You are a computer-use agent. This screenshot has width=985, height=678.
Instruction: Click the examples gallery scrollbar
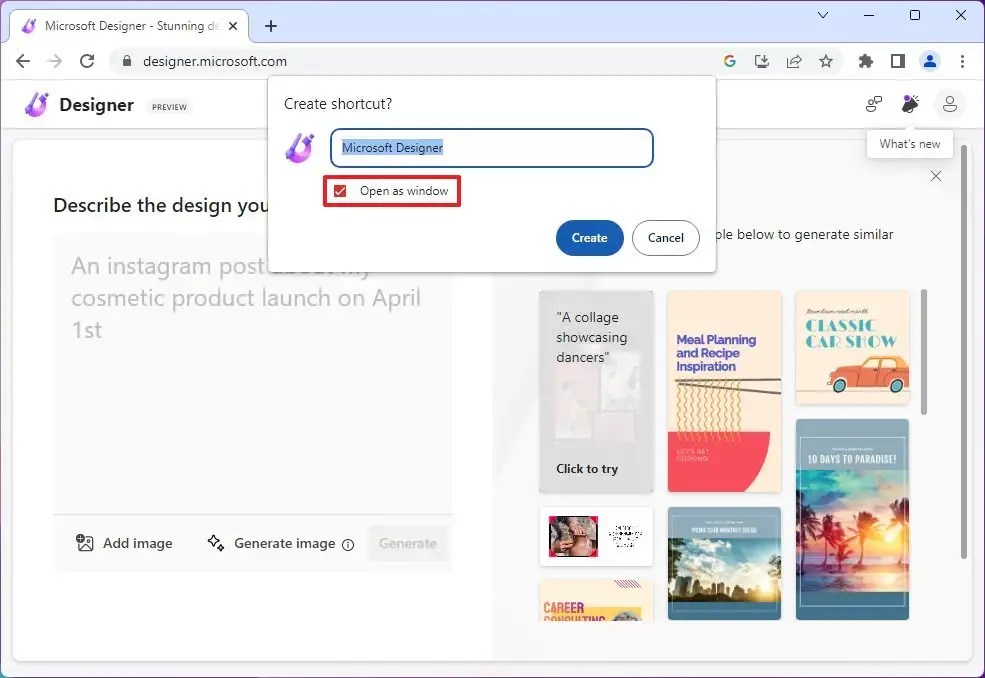[x=923, y=352]
